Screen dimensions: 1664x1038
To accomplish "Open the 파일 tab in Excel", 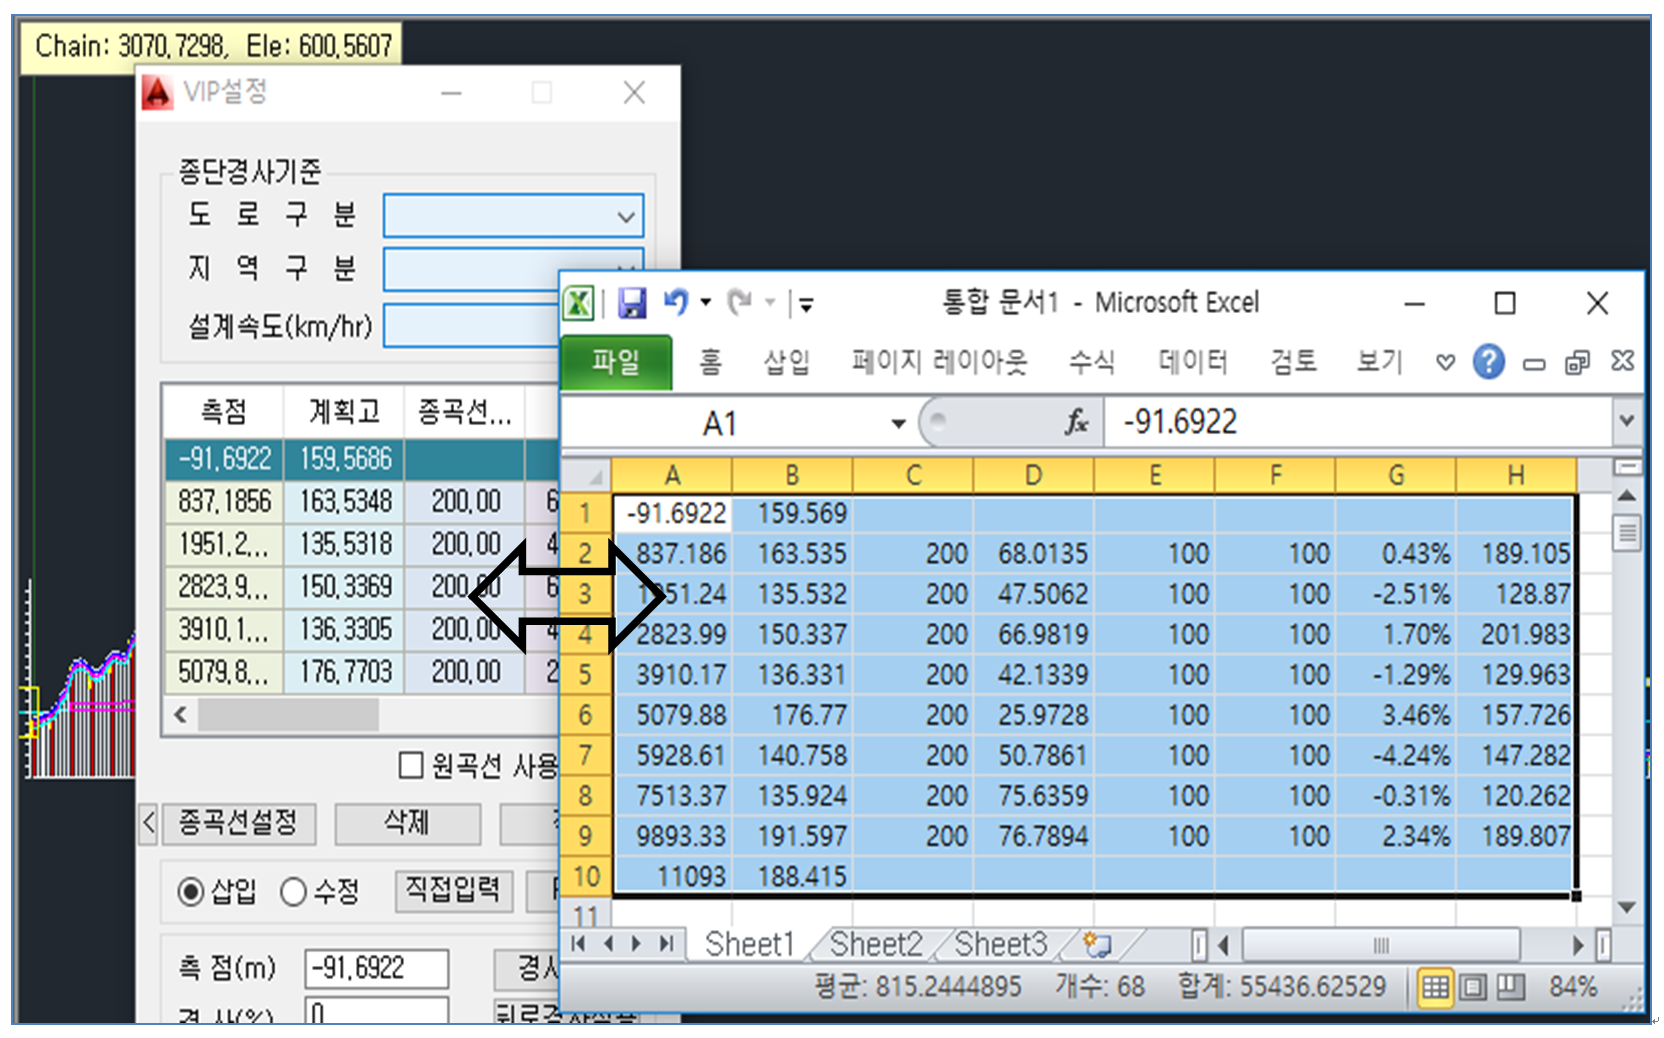I will (x=615, y=362).
